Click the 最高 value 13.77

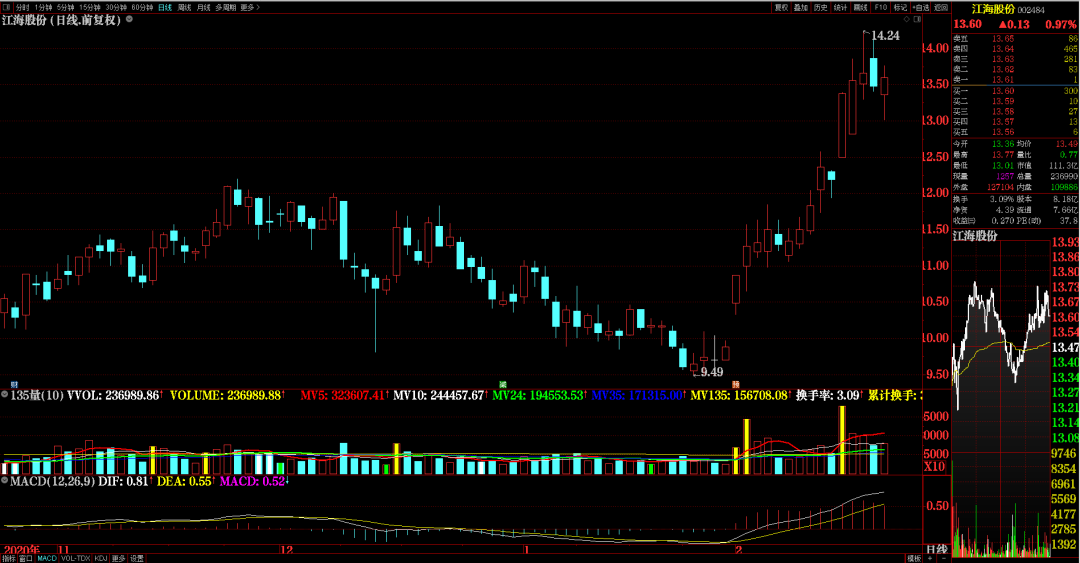(1003, 155)
